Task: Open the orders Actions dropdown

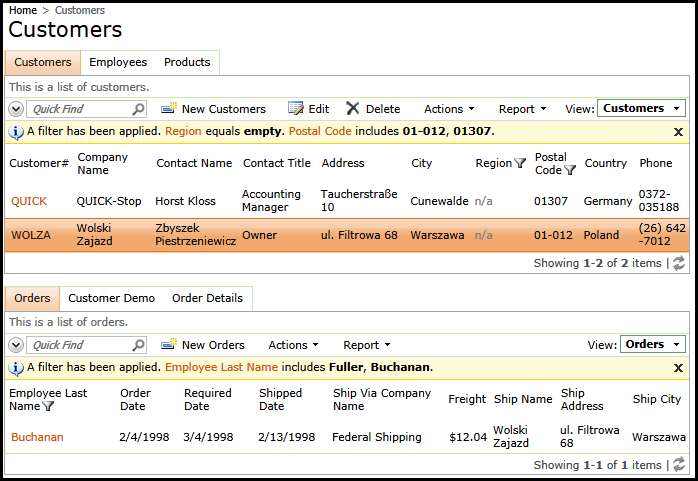Action: (293, 345)
